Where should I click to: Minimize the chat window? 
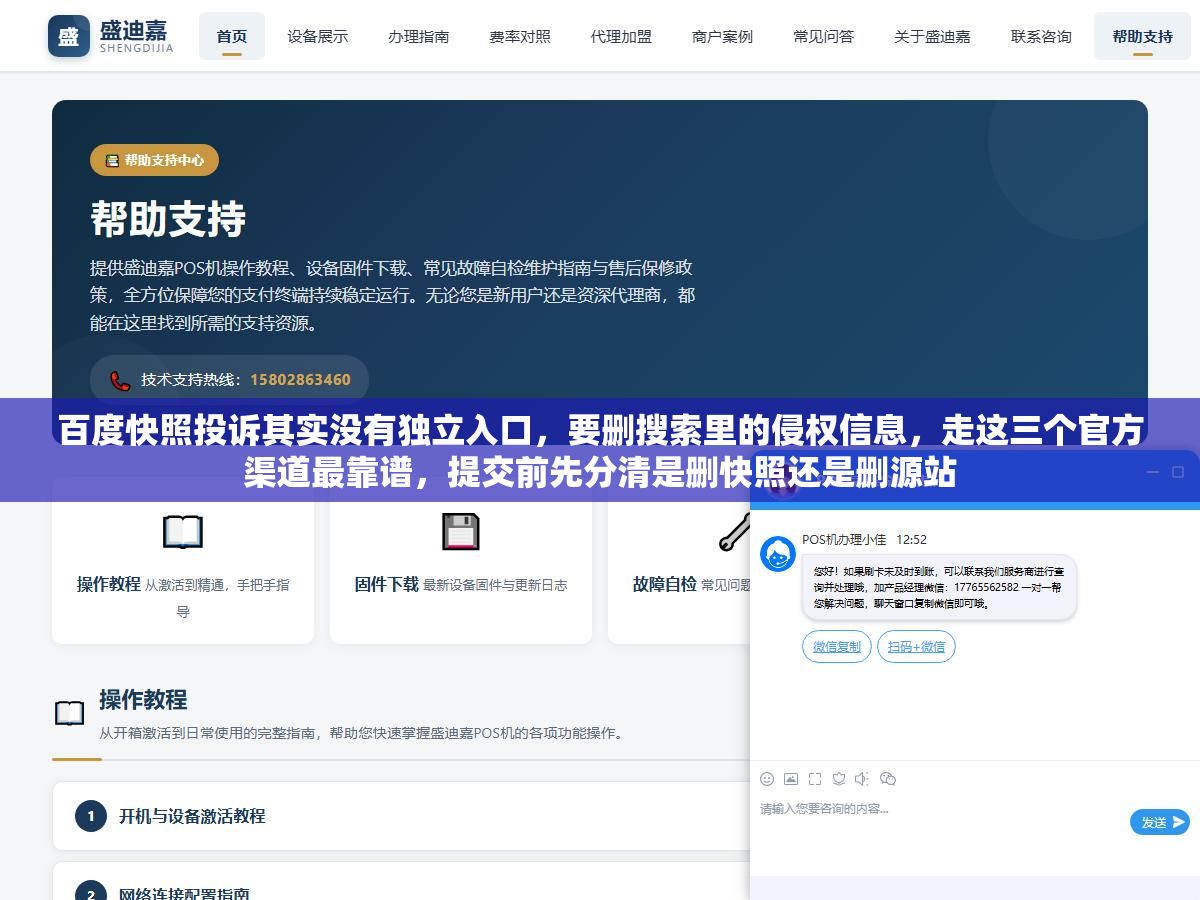pyautogui.click(x=1152, y=472)
